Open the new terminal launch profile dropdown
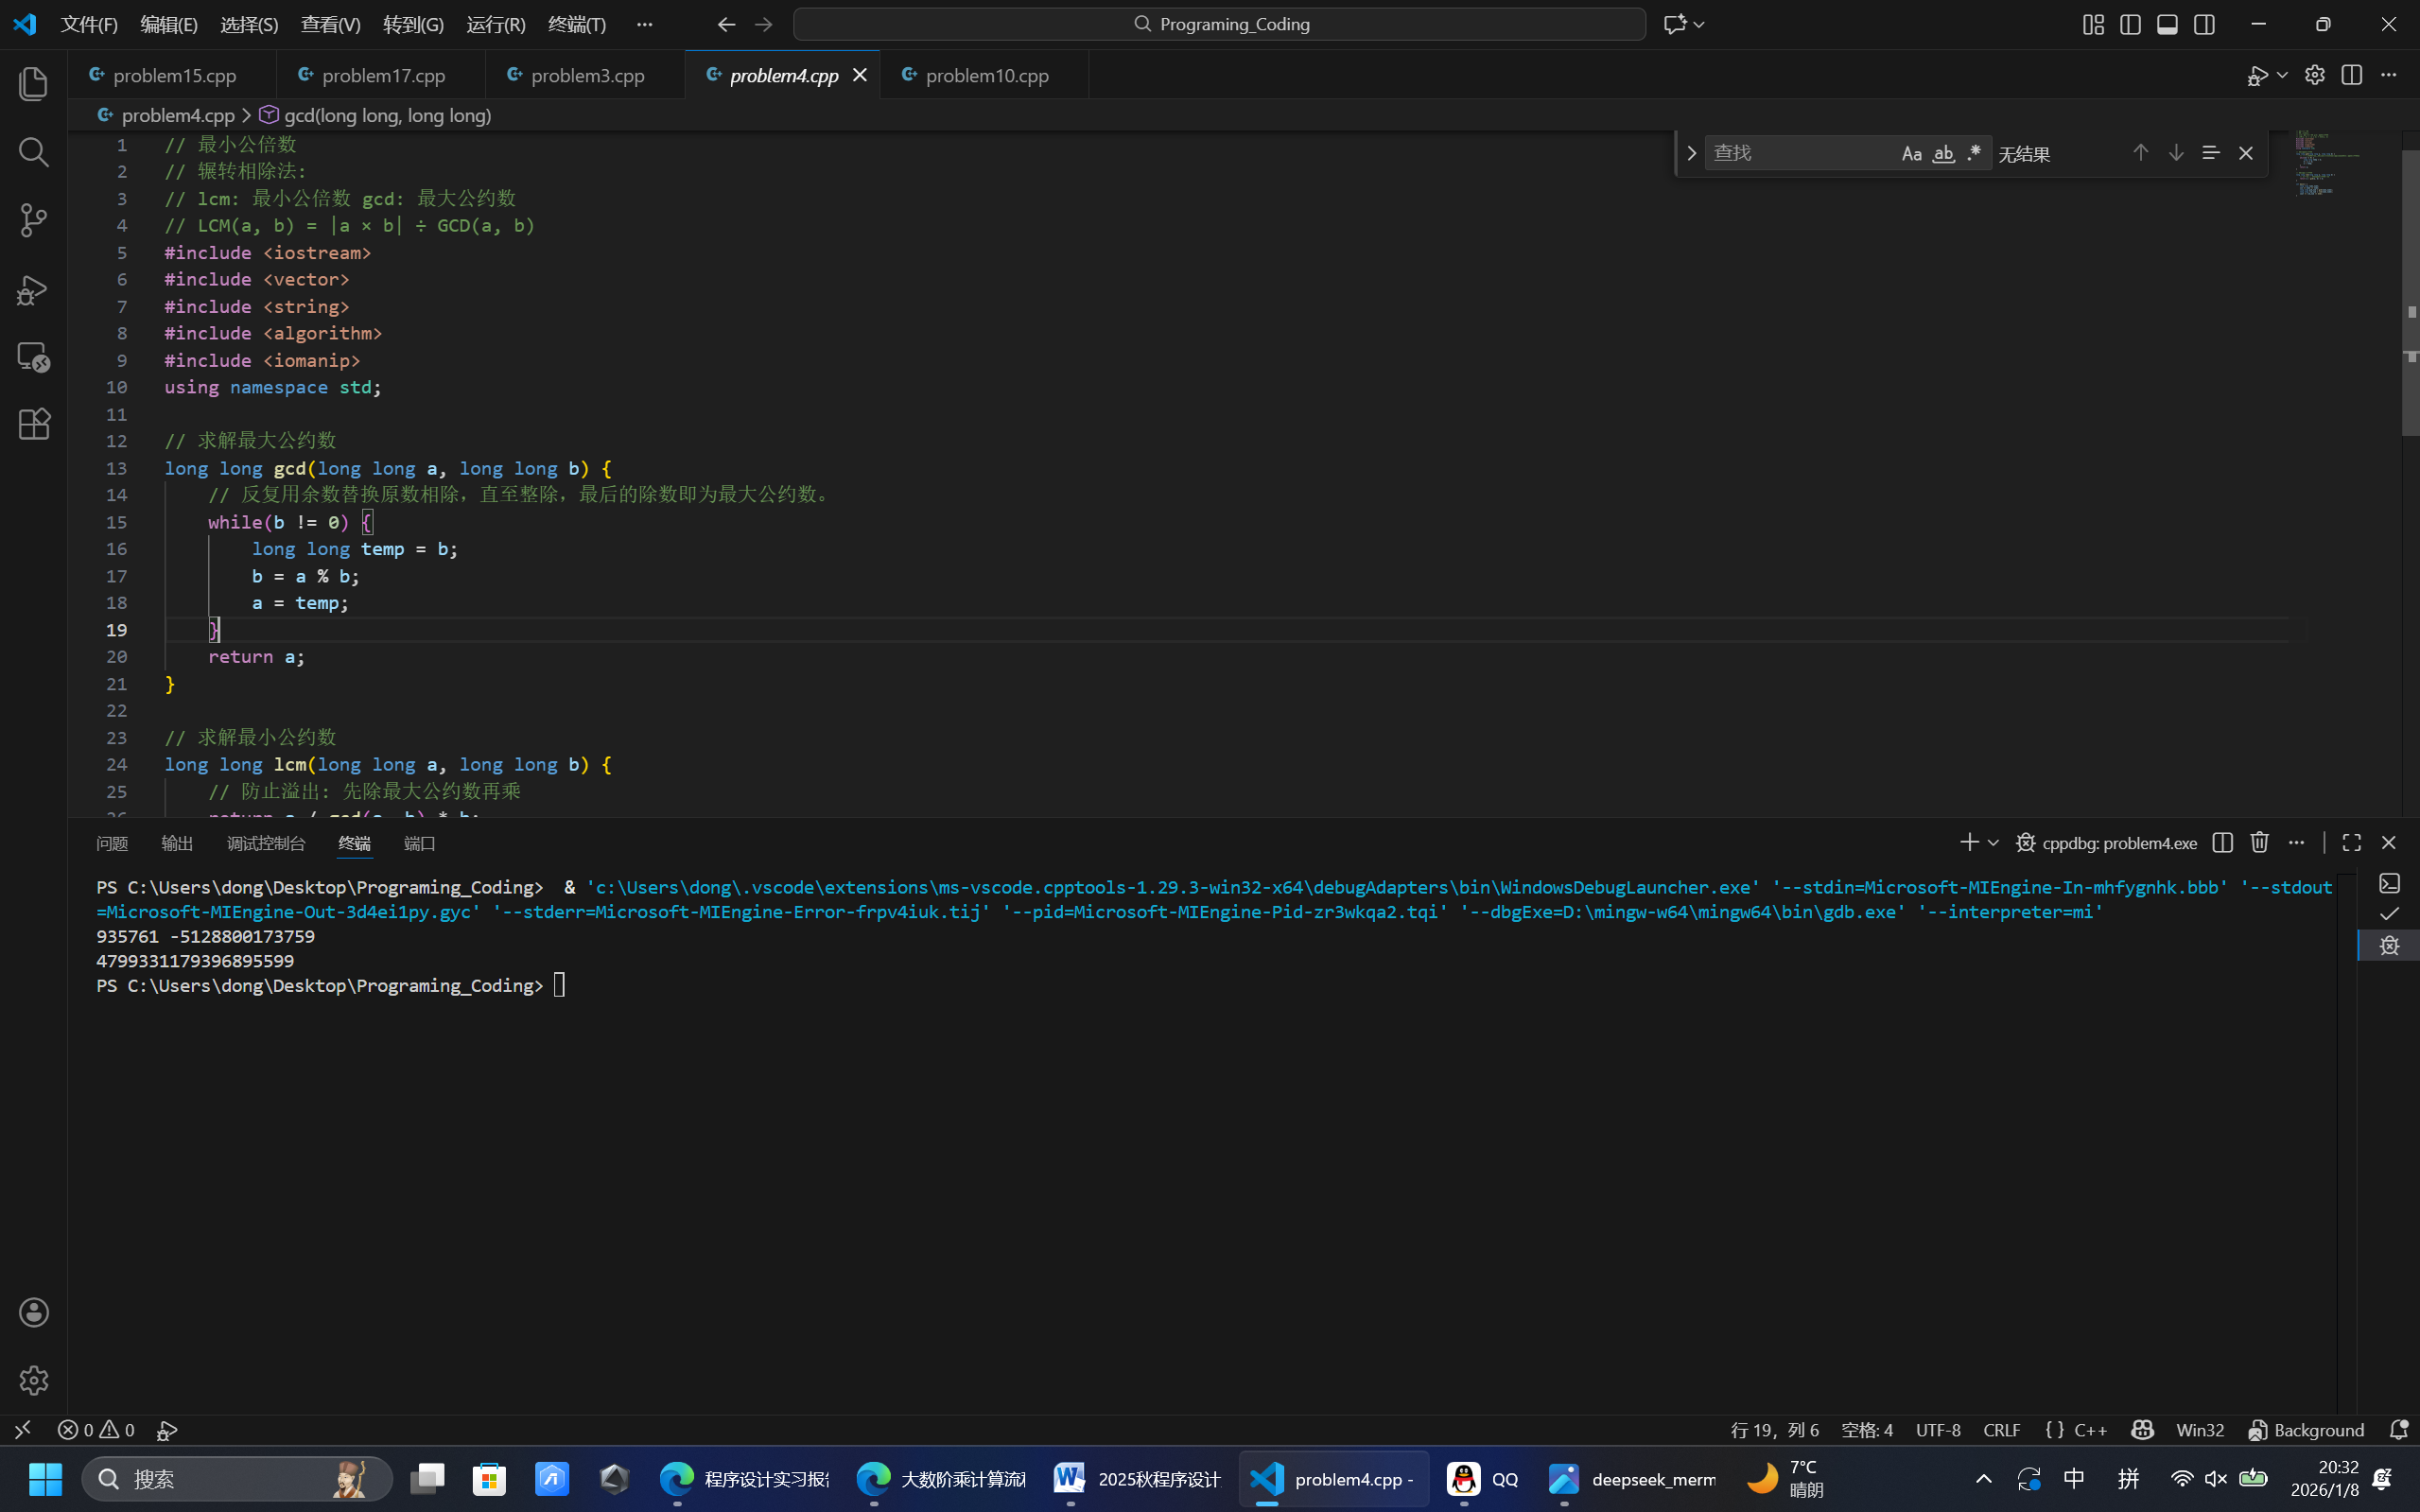Viewport: 2420px width, 1512px height. [1993, 843]
